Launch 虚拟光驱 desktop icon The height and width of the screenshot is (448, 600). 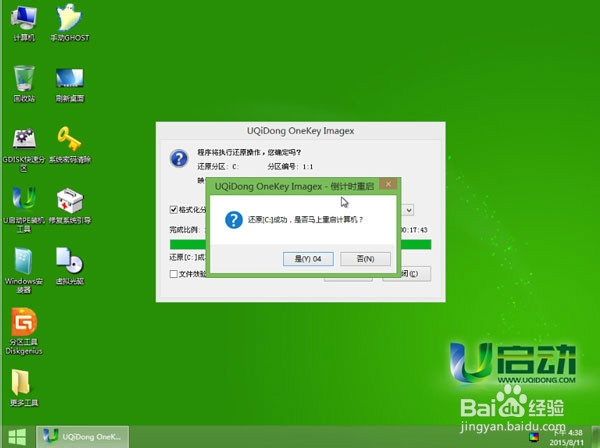[x=70, y=266]
